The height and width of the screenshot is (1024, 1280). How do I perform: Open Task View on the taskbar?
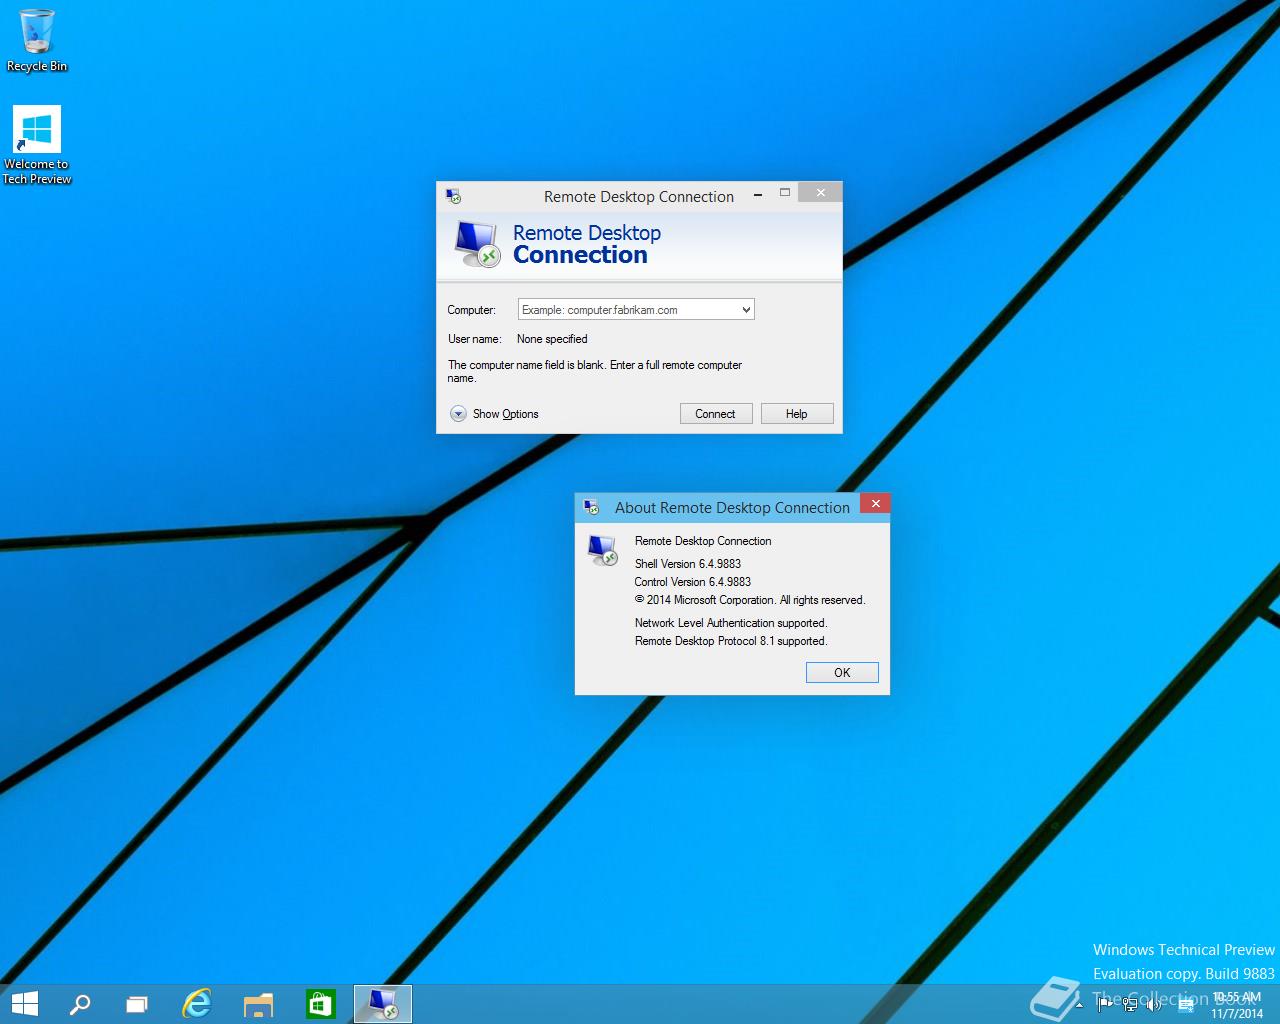137,1004
